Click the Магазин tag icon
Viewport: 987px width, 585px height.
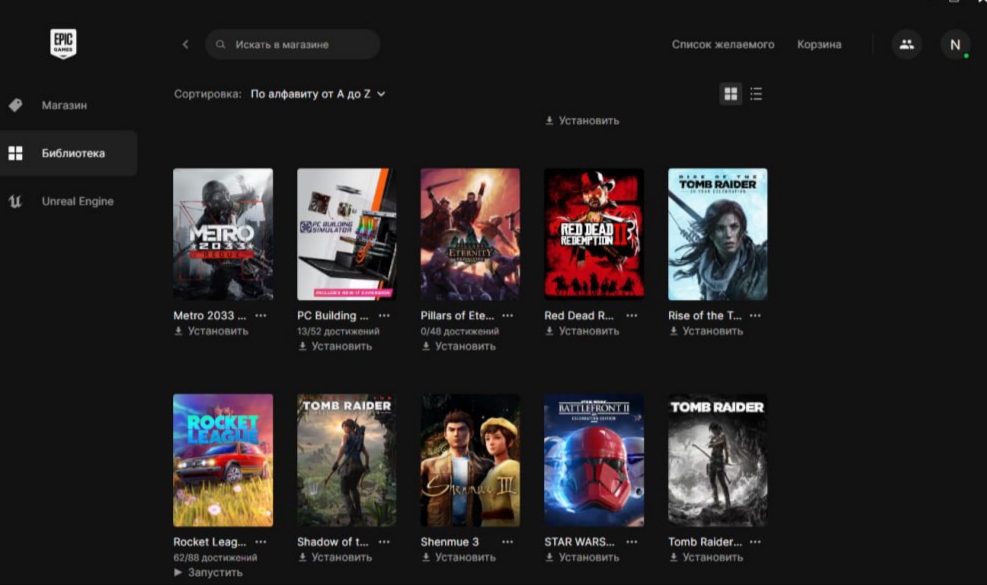click(16, 105)
